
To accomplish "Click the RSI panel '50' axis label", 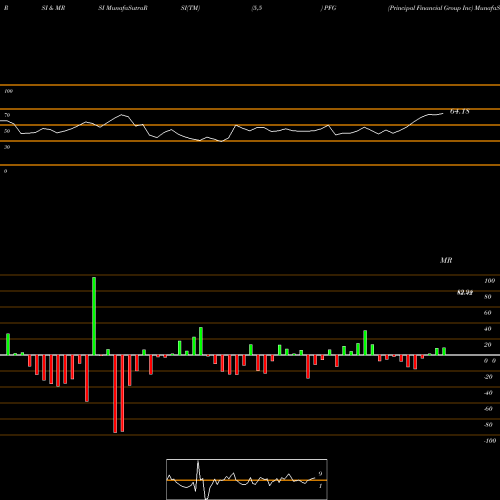I will coord(7,131).
